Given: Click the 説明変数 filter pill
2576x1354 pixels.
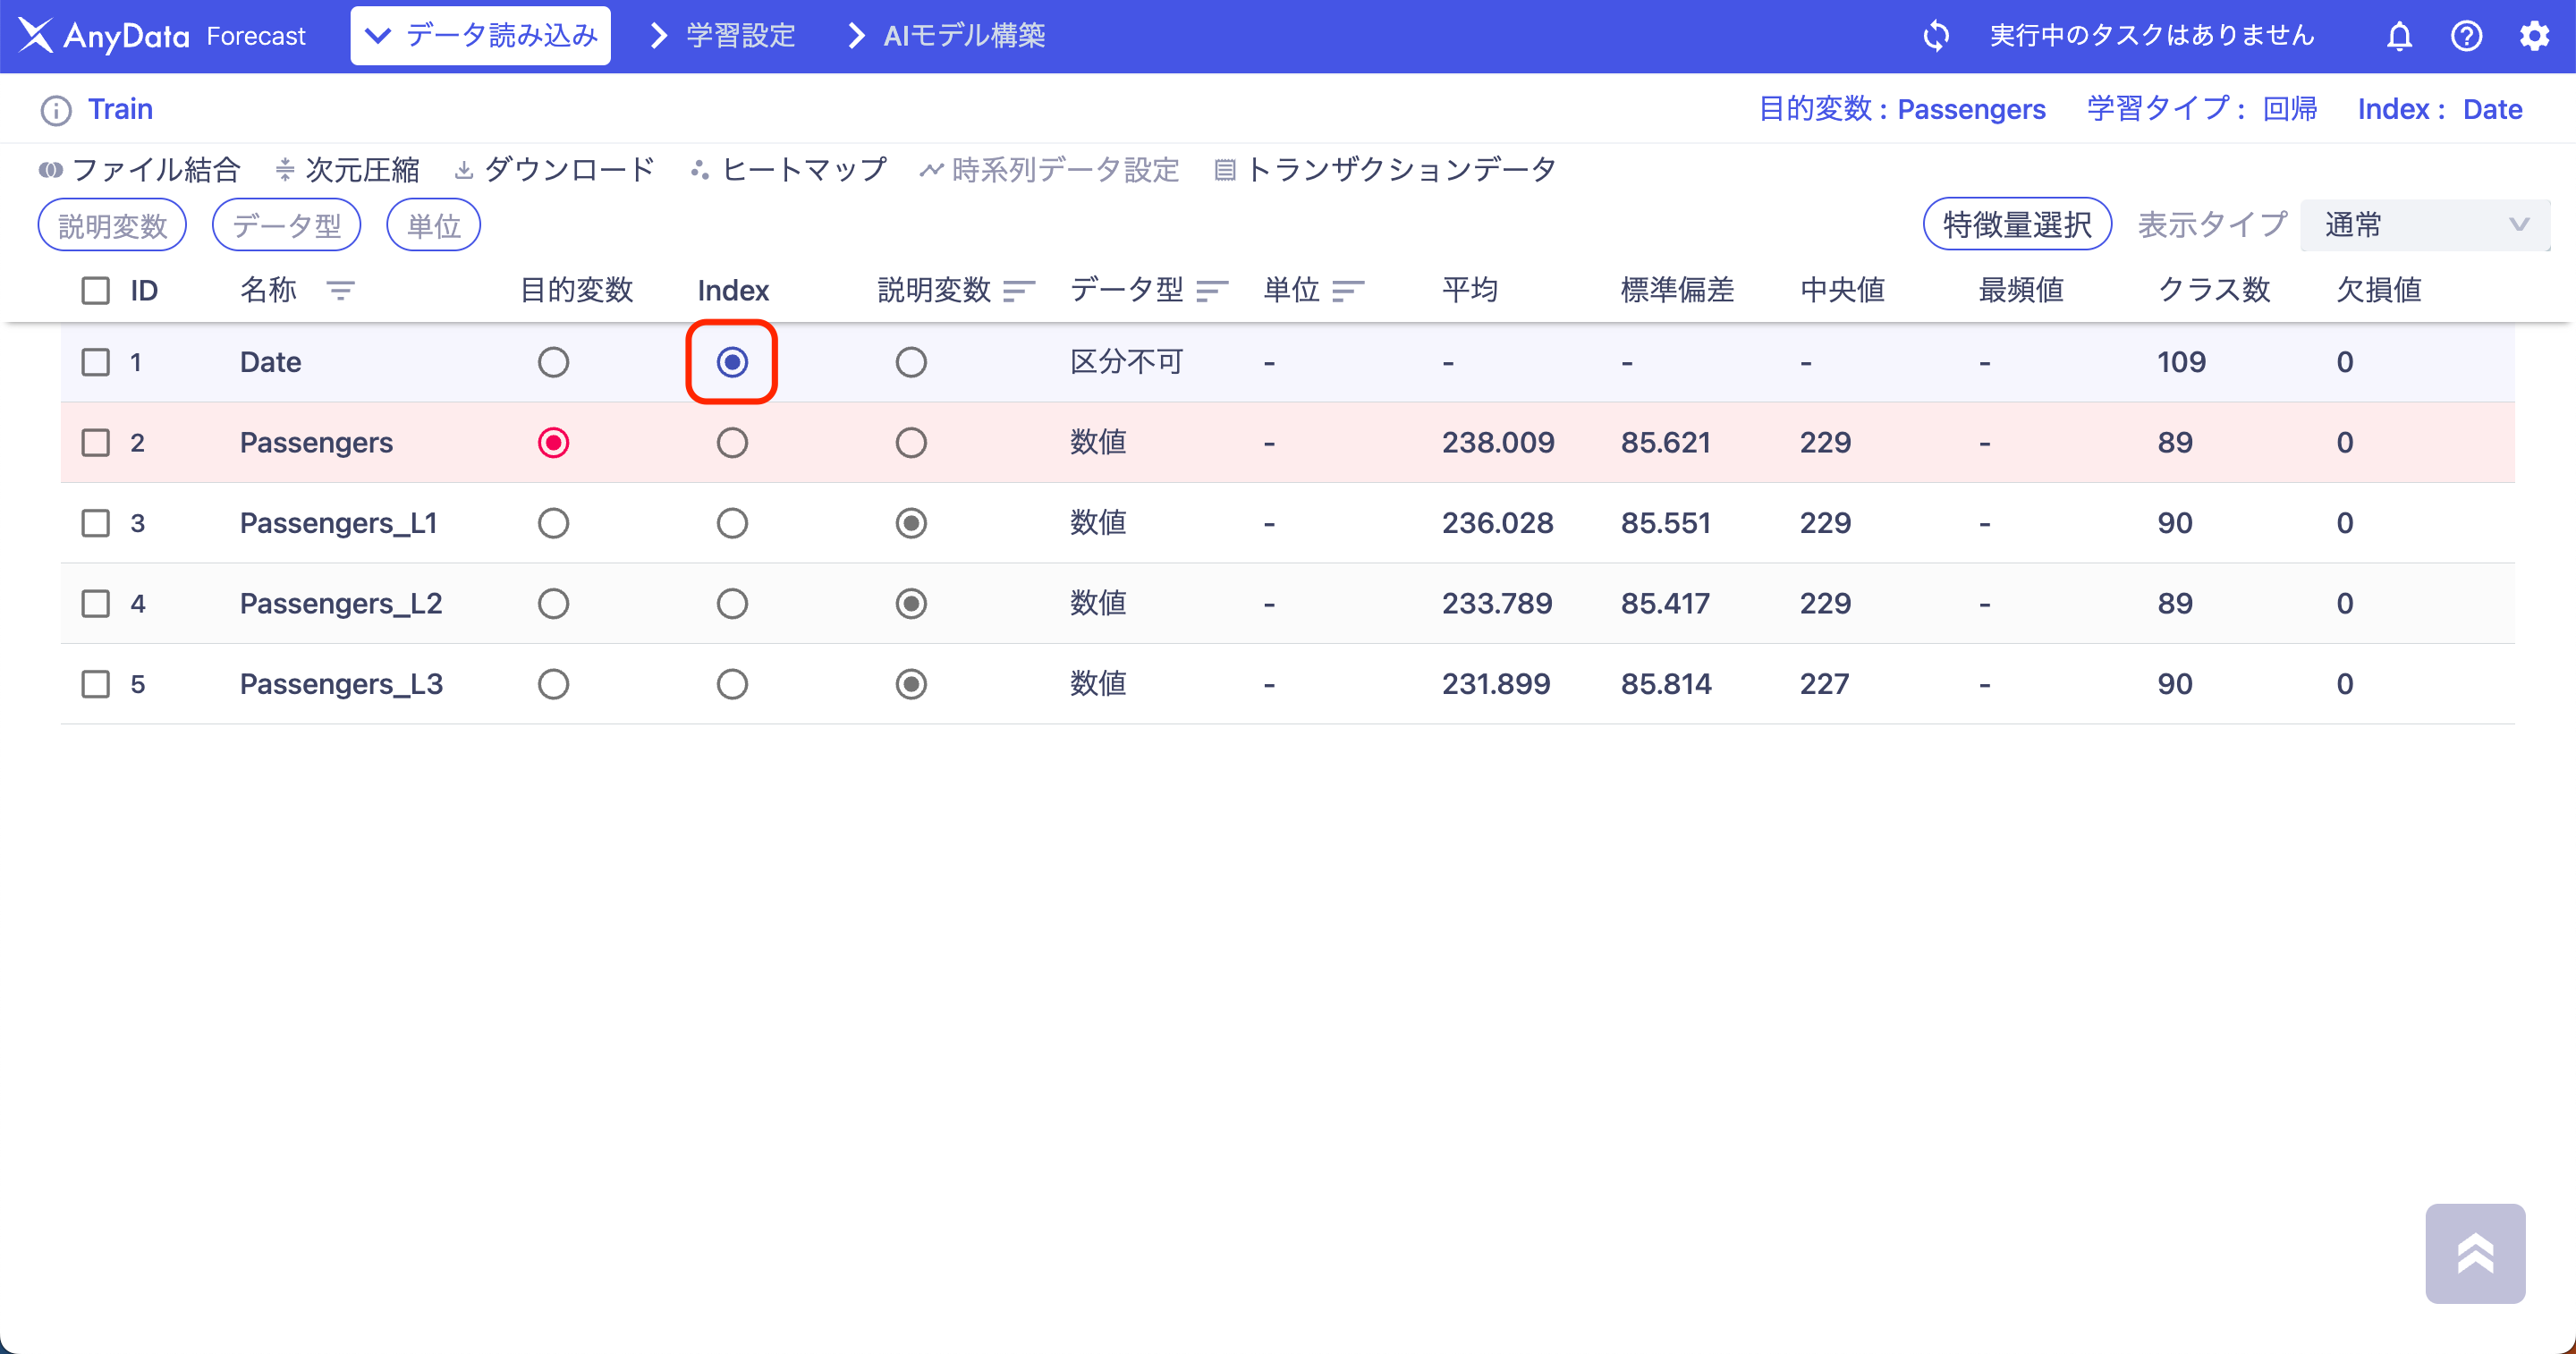Looking at the screenshot, I should click(x=112, y=224).
